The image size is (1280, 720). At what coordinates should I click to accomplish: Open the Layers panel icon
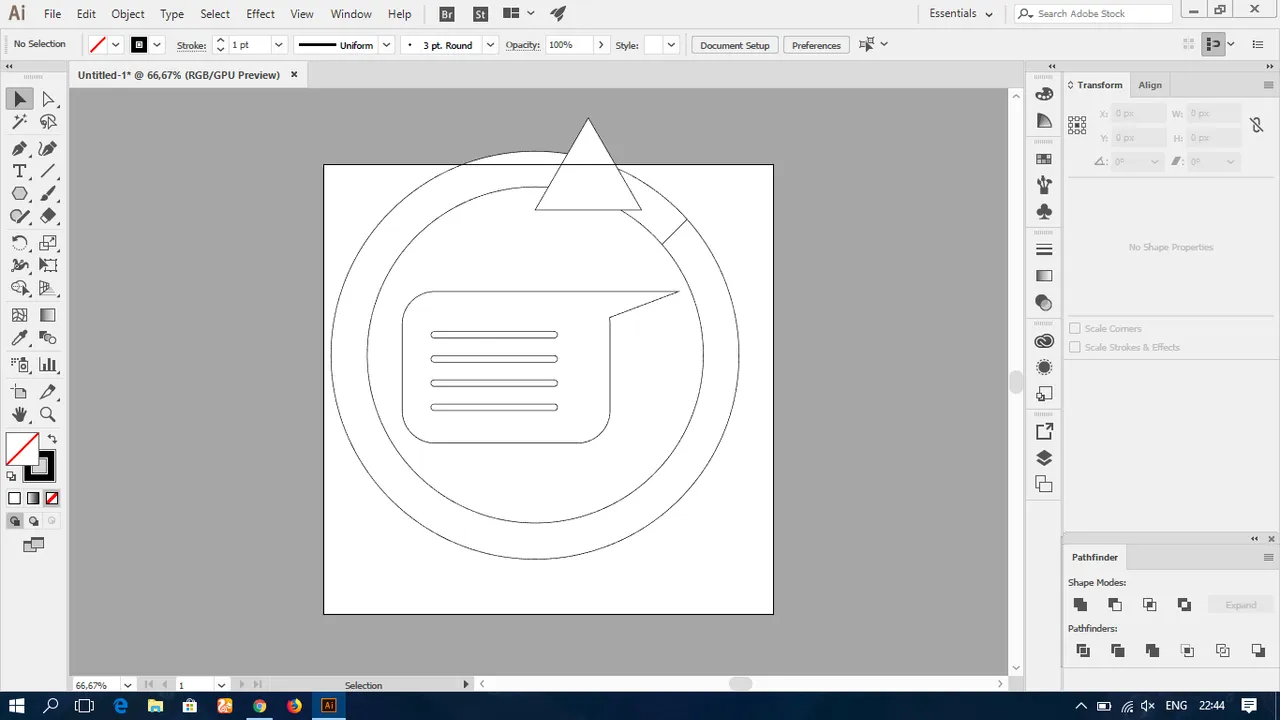click(x=1044, y=458)
